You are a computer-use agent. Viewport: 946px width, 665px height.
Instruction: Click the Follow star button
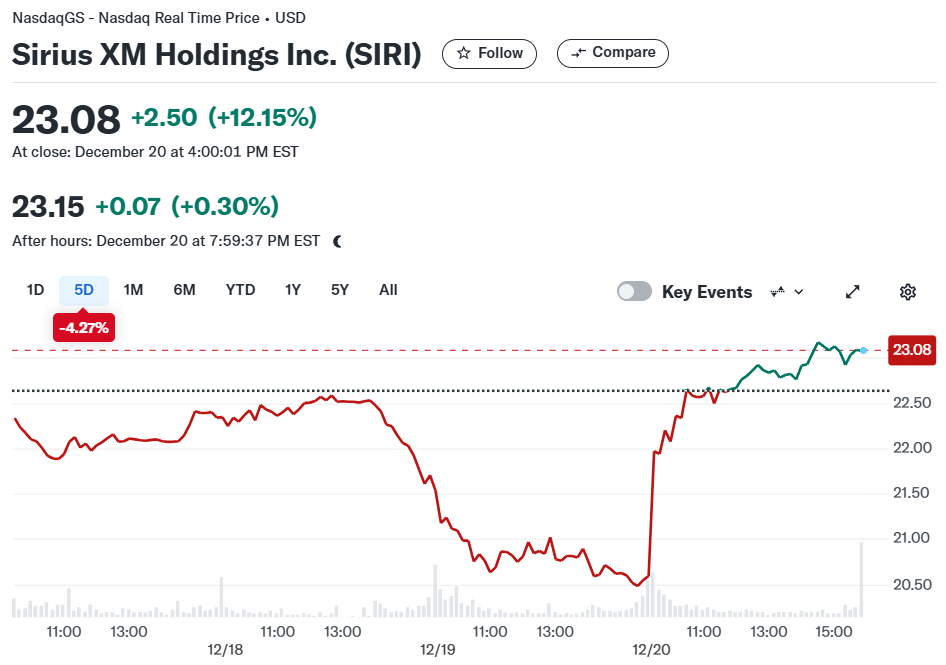[x=489, y=54]
